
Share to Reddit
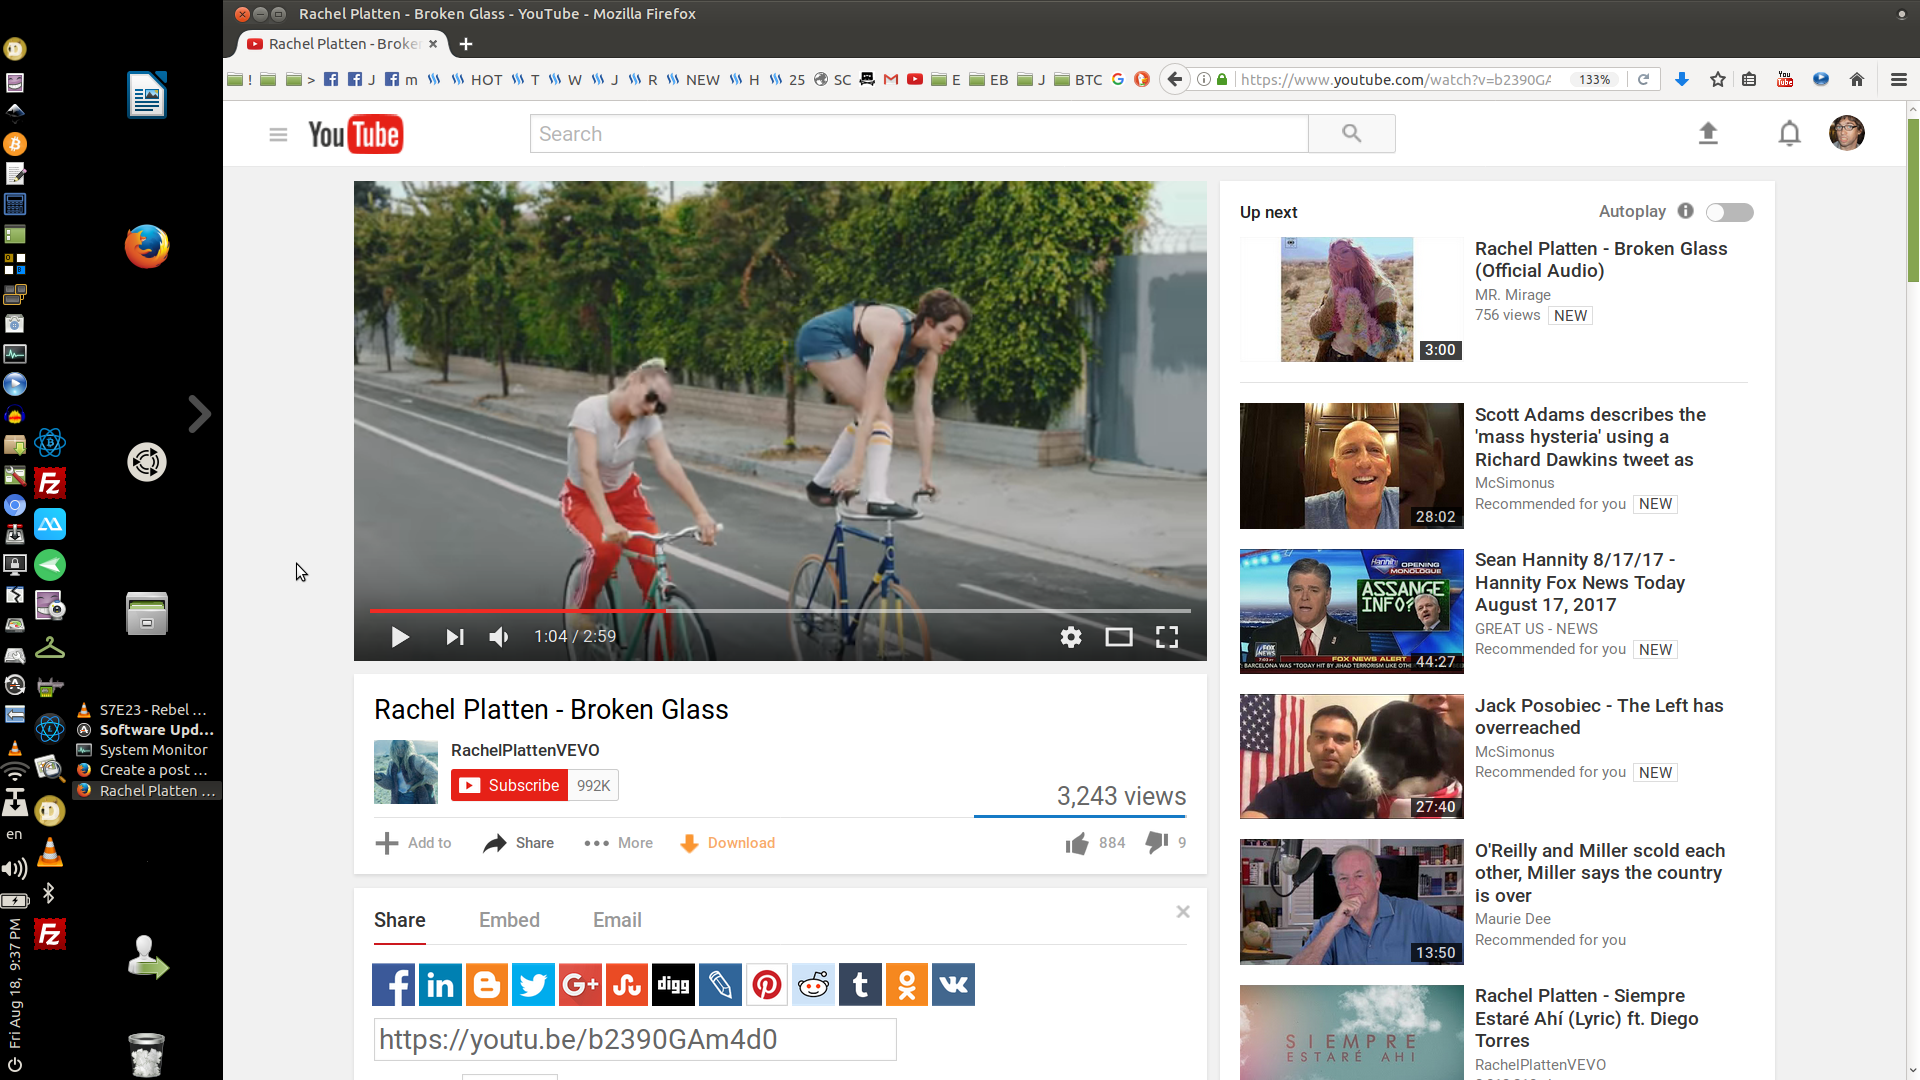tap(813, 985)
